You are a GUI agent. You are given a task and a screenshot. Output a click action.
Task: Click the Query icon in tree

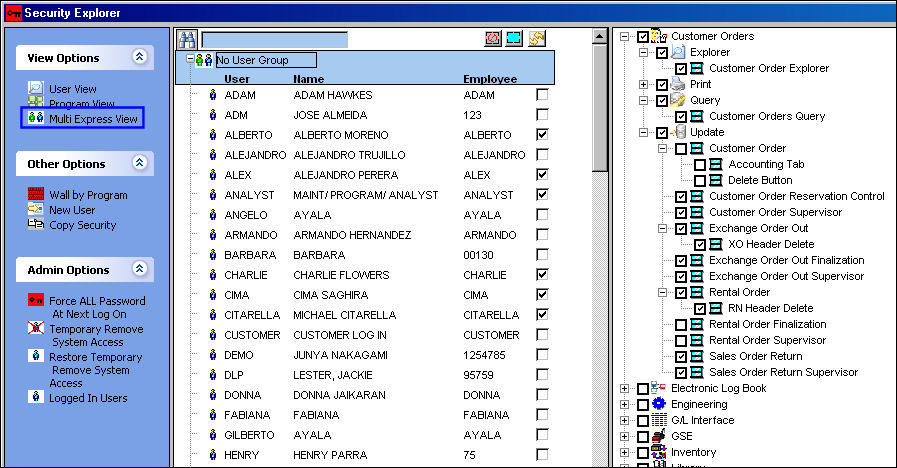(x=678, y=100)
